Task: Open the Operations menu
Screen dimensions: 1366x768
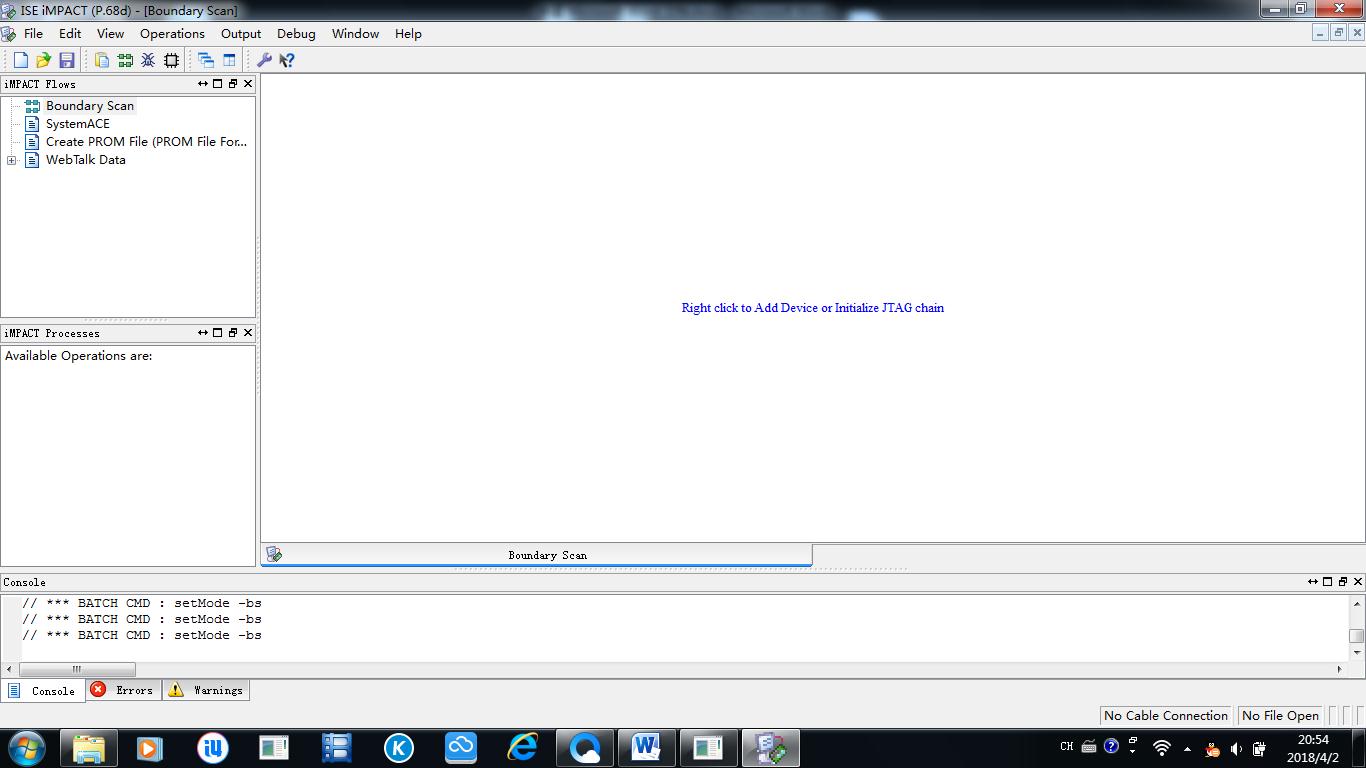Action: (x=172, y=33)
